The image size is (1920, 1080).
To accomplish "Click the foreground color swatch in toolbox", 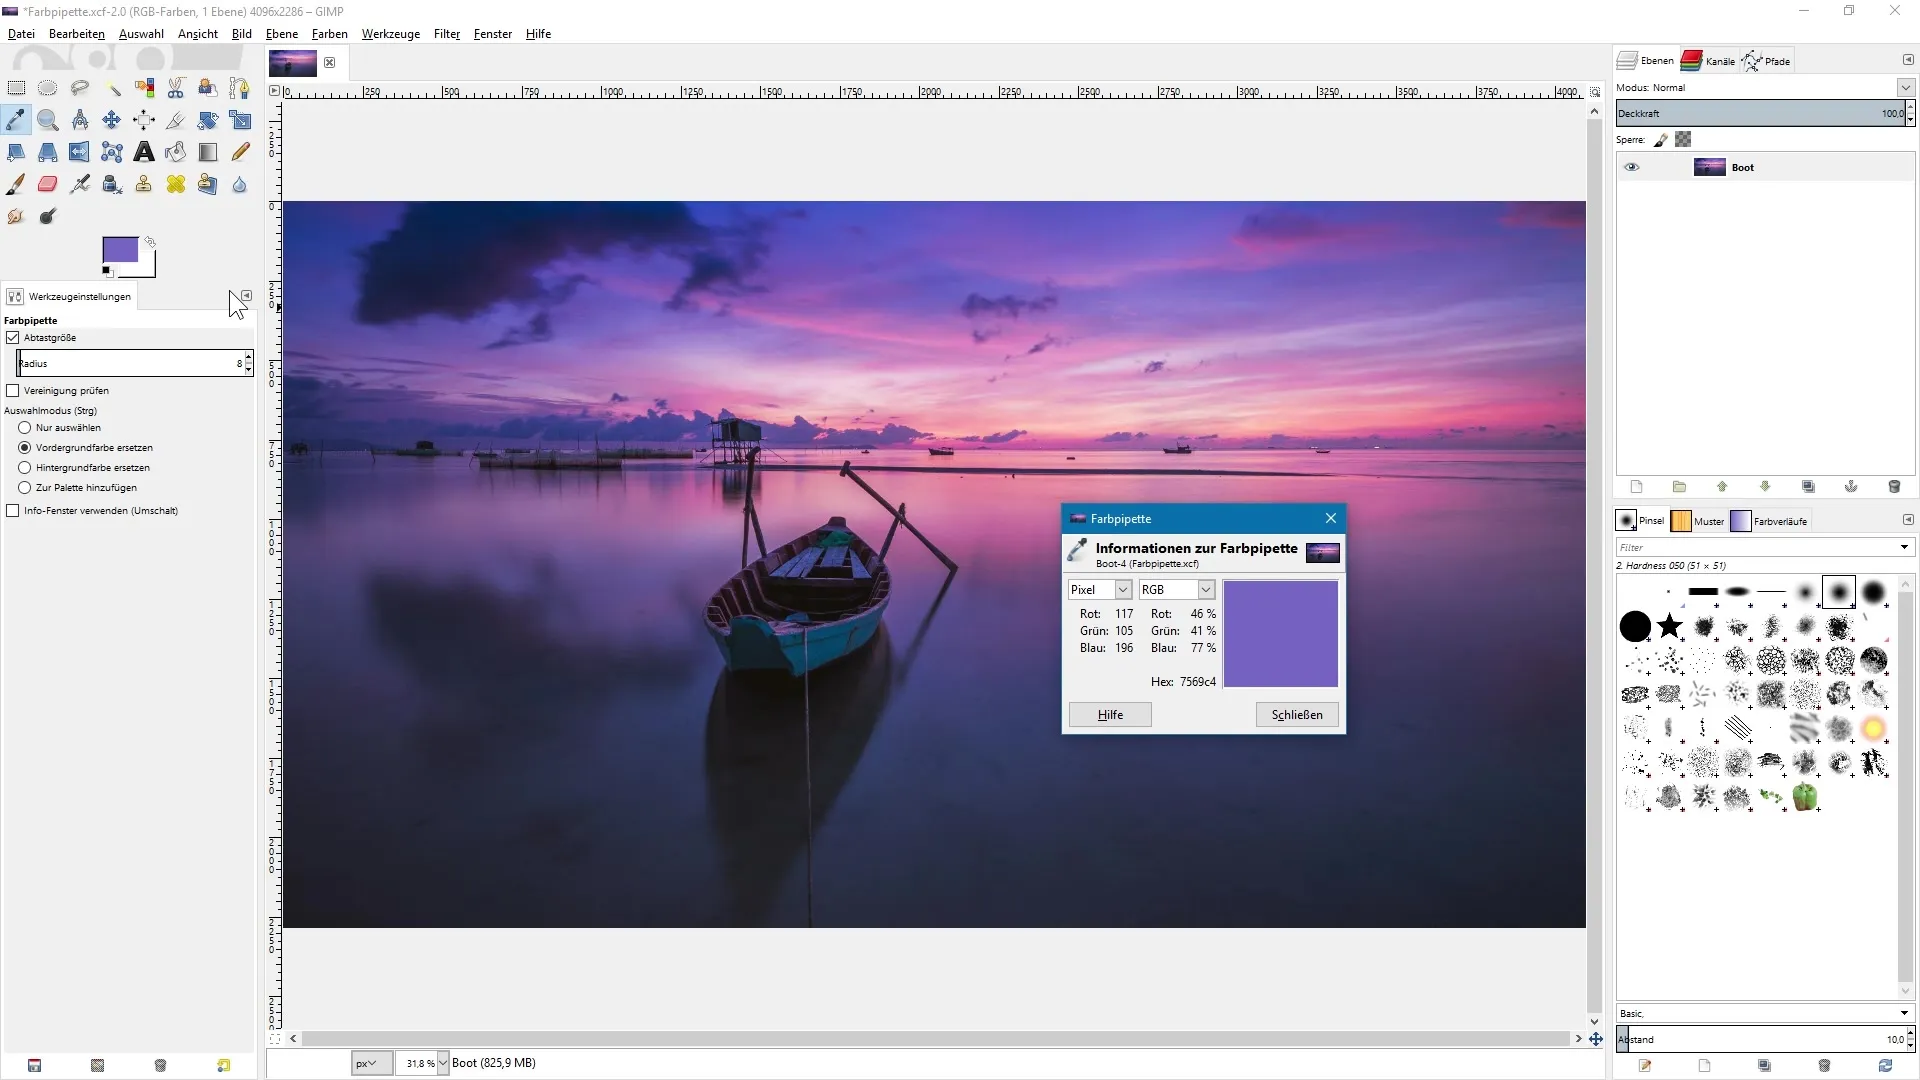I will 120,250.
